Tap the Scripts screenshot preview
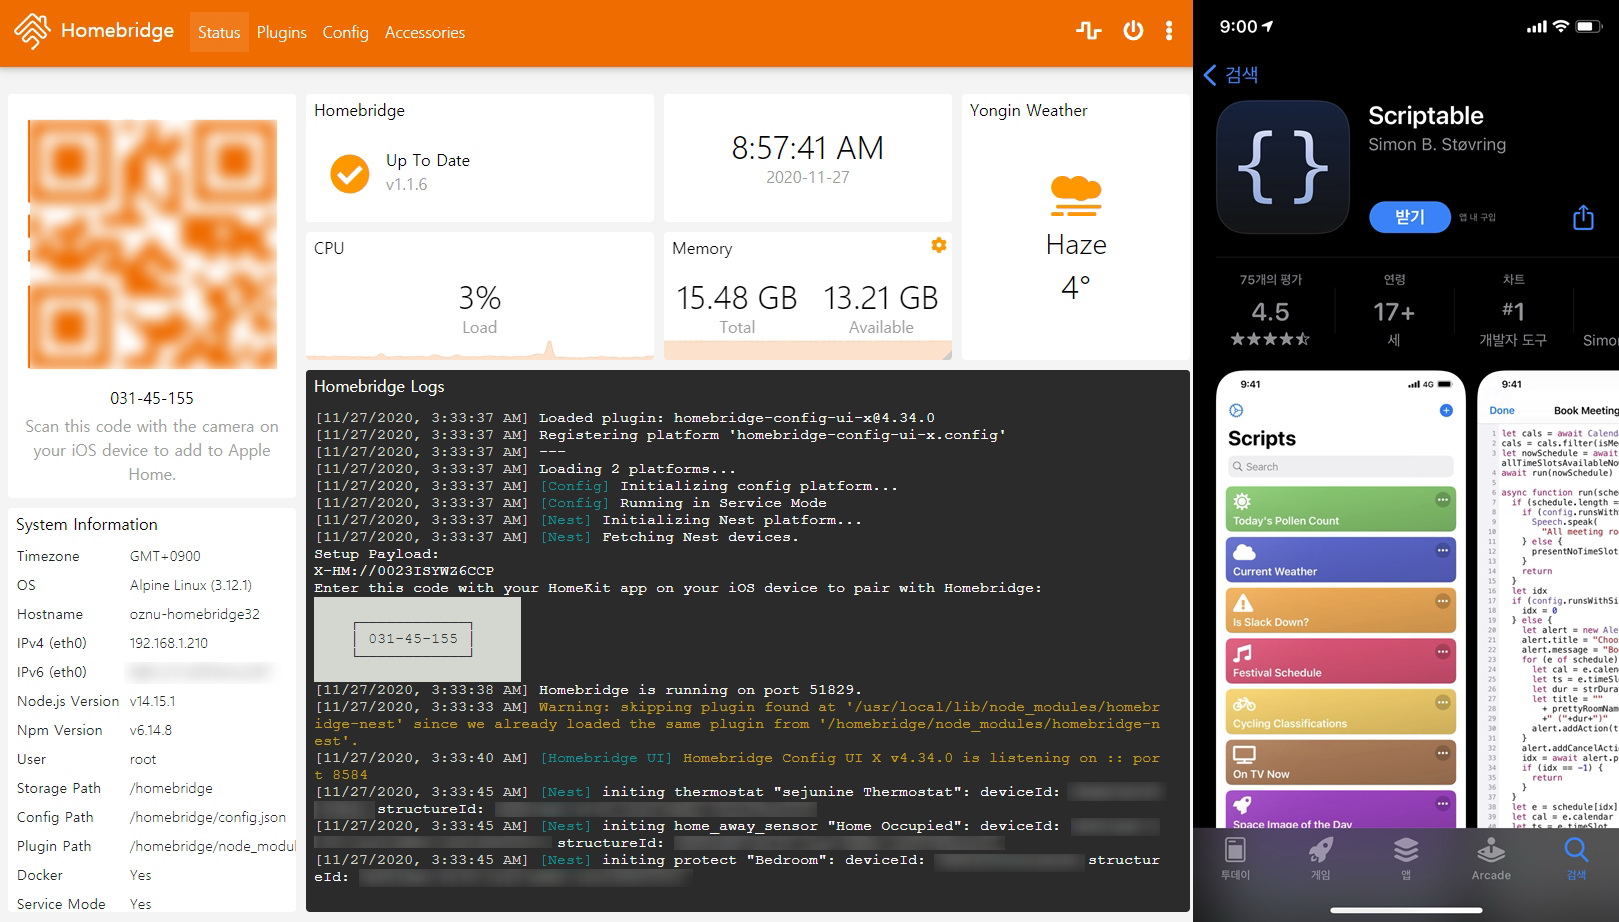The width and height of the screenshot is (1619, 922). (1341, 600)
